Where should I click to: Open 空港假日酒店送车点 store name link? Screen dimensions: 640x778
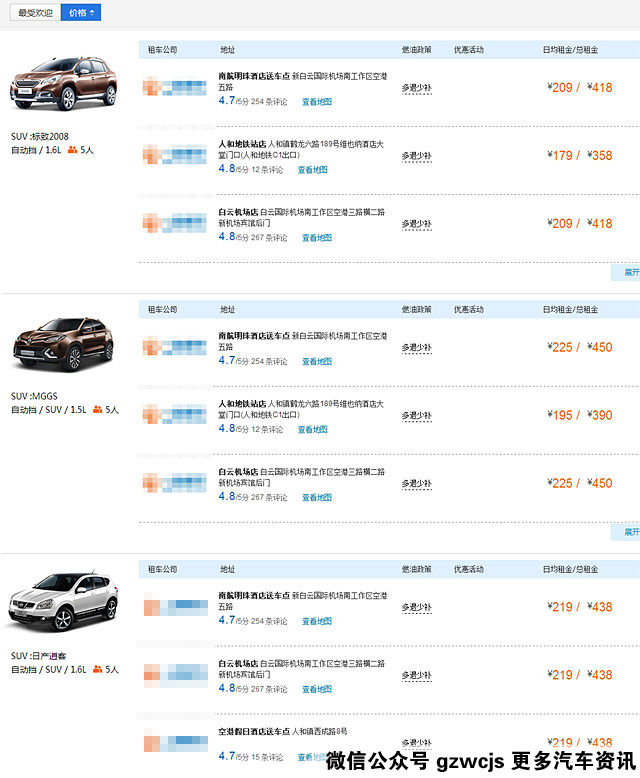[x=254, y=732]
